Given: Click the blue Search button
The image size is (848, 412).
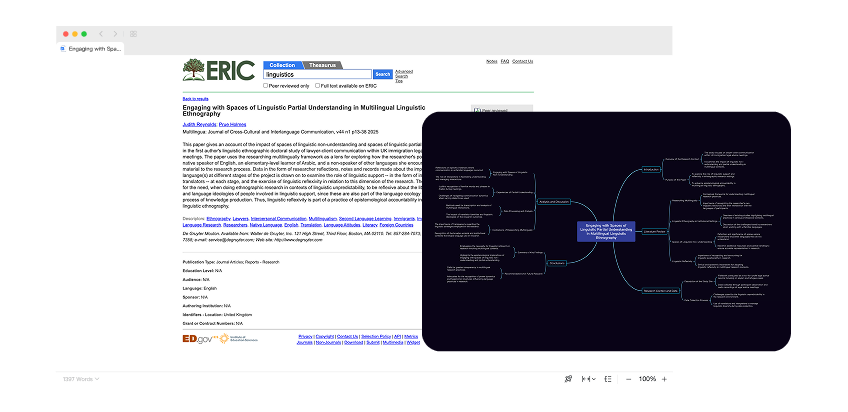Looking at the screenshot, I should coord(383,74).
